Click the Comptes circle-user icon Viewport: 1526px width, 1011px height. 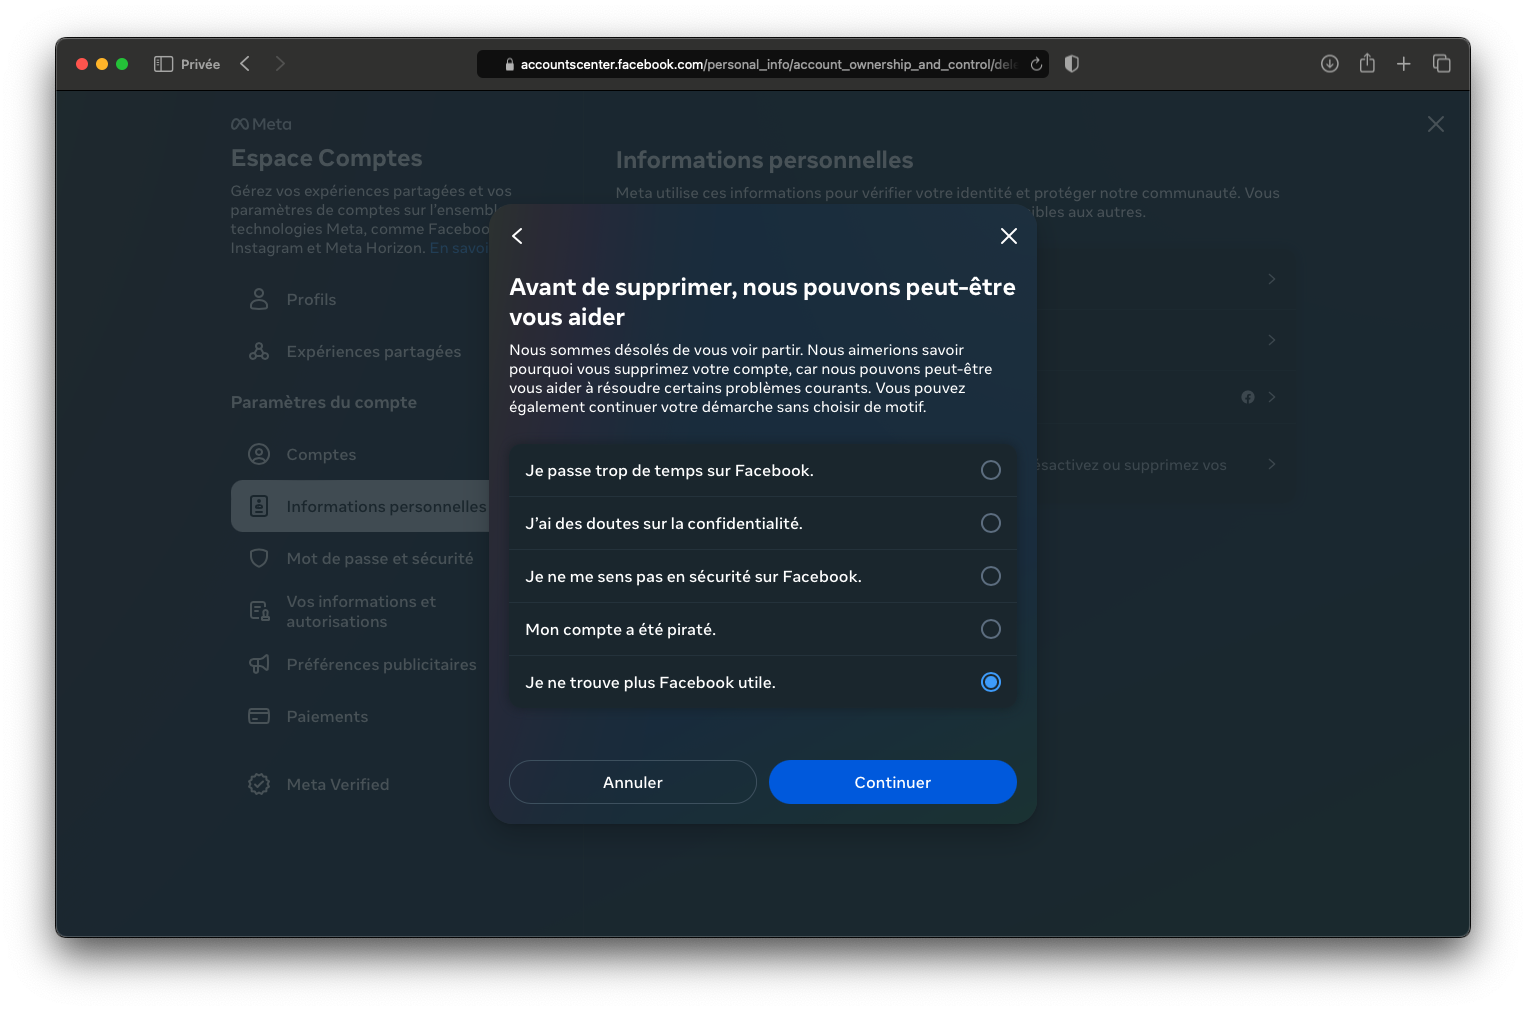pos(259,454)
